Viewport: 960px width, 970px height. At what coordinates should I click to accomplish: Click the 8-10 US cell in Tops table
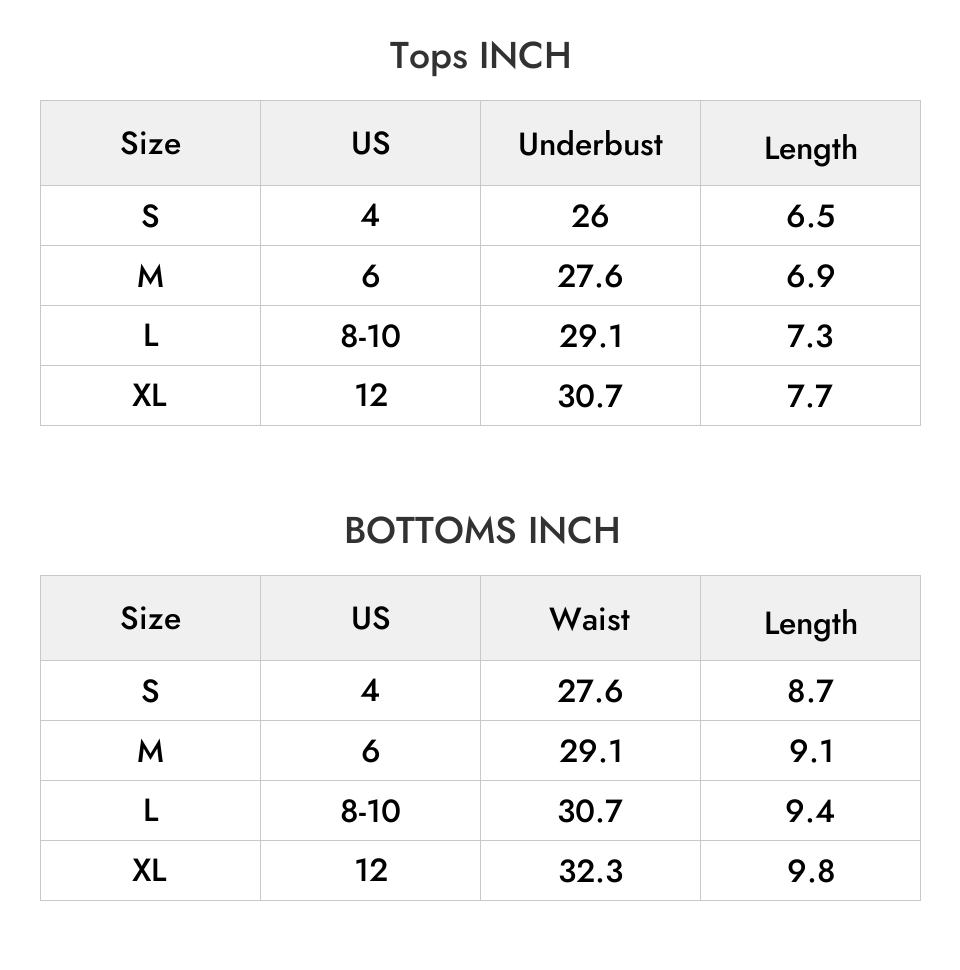click(371, 336)
